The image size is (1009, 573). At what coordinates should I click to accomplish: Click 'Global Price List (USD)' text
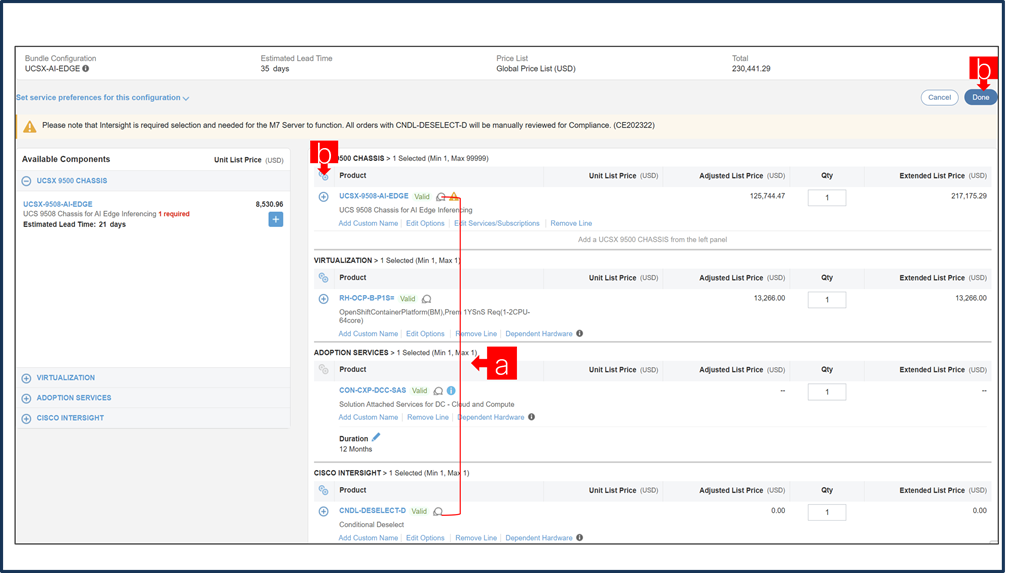535,69
